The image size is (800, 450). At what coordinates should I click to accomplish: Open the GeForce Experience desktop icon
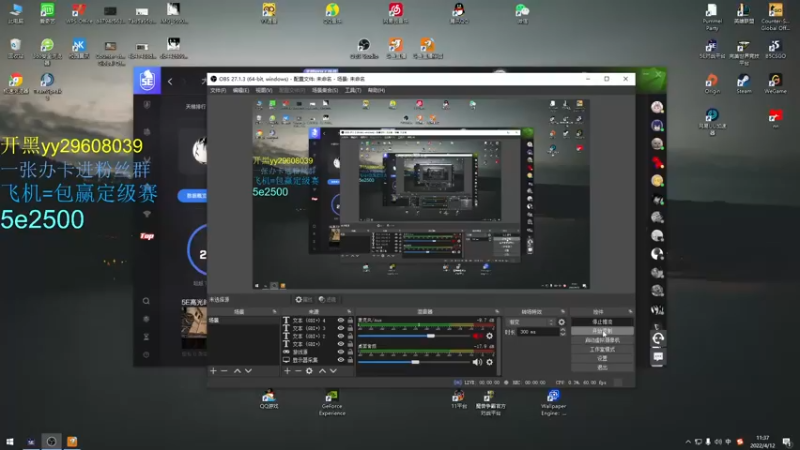332,403
